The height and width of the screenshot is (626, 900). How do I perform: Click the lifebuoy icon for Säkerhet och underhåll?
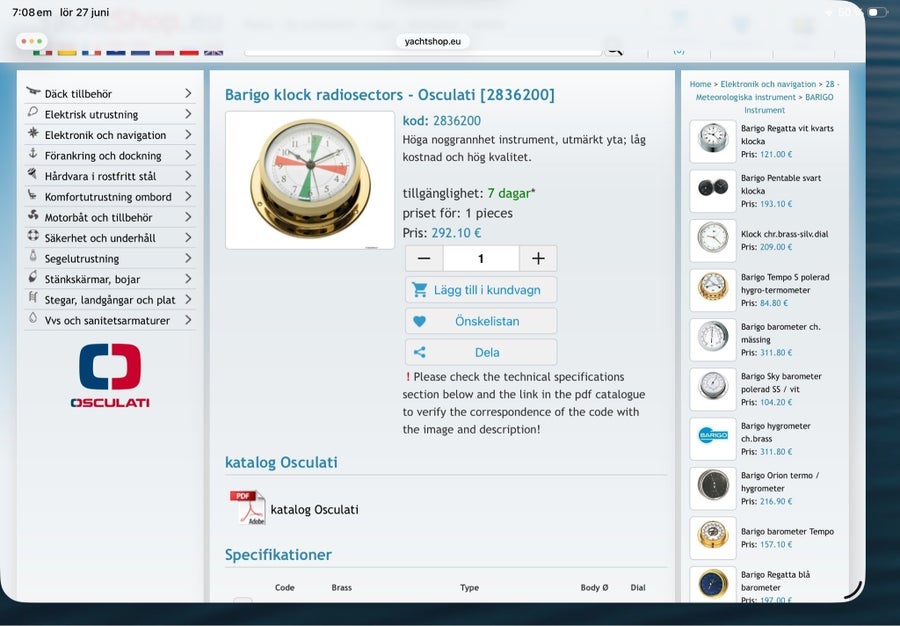tap(33, 236)
